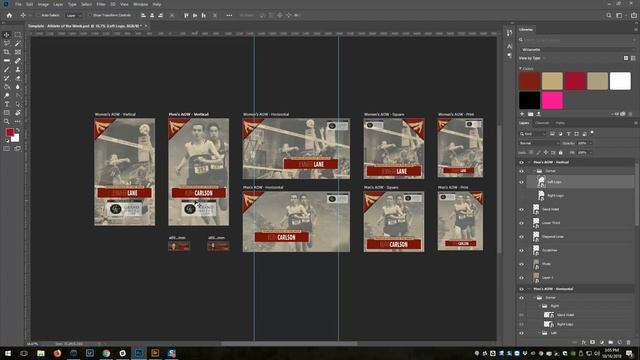
Task: Click the Align top edges icon
Action: tap(186, 16)
